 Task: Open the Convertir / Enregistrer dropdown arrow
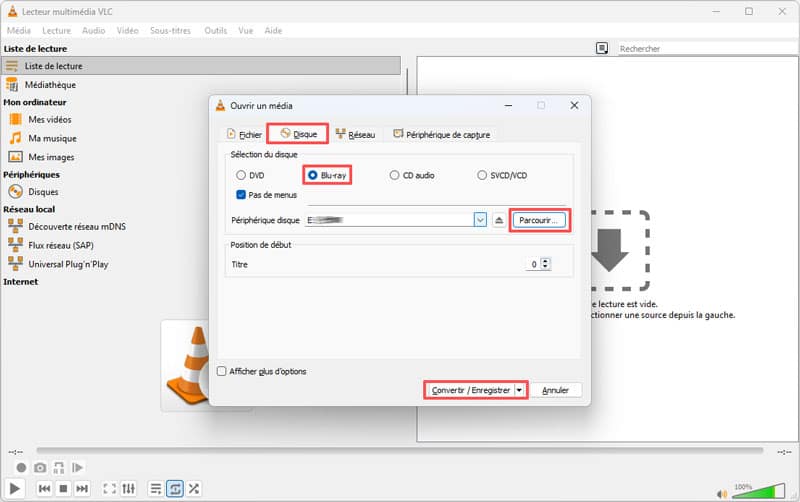(519, 390)
